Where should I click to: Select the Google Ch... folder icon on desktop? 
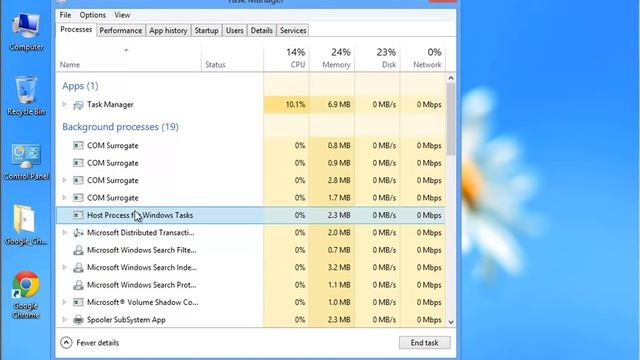[26, 225]
